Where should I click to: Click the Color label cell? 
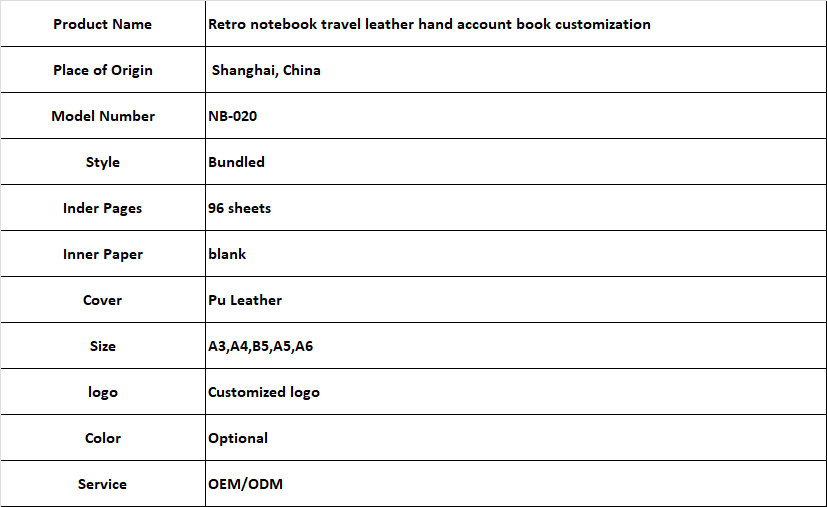pos(103,438)
